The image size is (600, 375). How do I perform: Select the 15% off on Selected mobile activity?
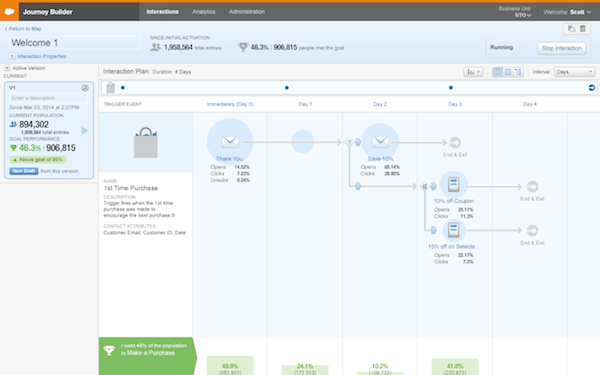coord(454,230)
